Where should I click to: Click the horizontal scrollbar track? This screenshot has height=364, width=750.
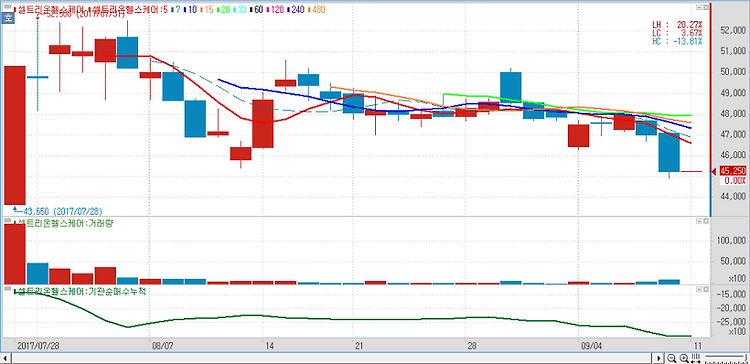[332, 358]
